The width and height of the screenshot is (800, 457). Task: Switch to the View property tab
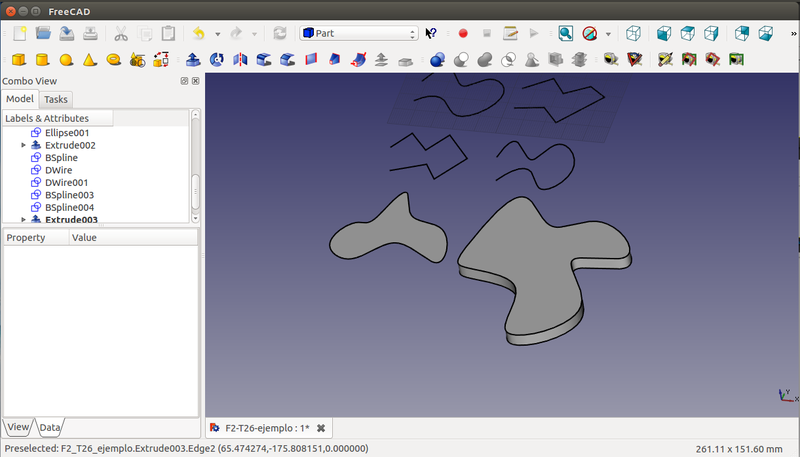point(18,427)
